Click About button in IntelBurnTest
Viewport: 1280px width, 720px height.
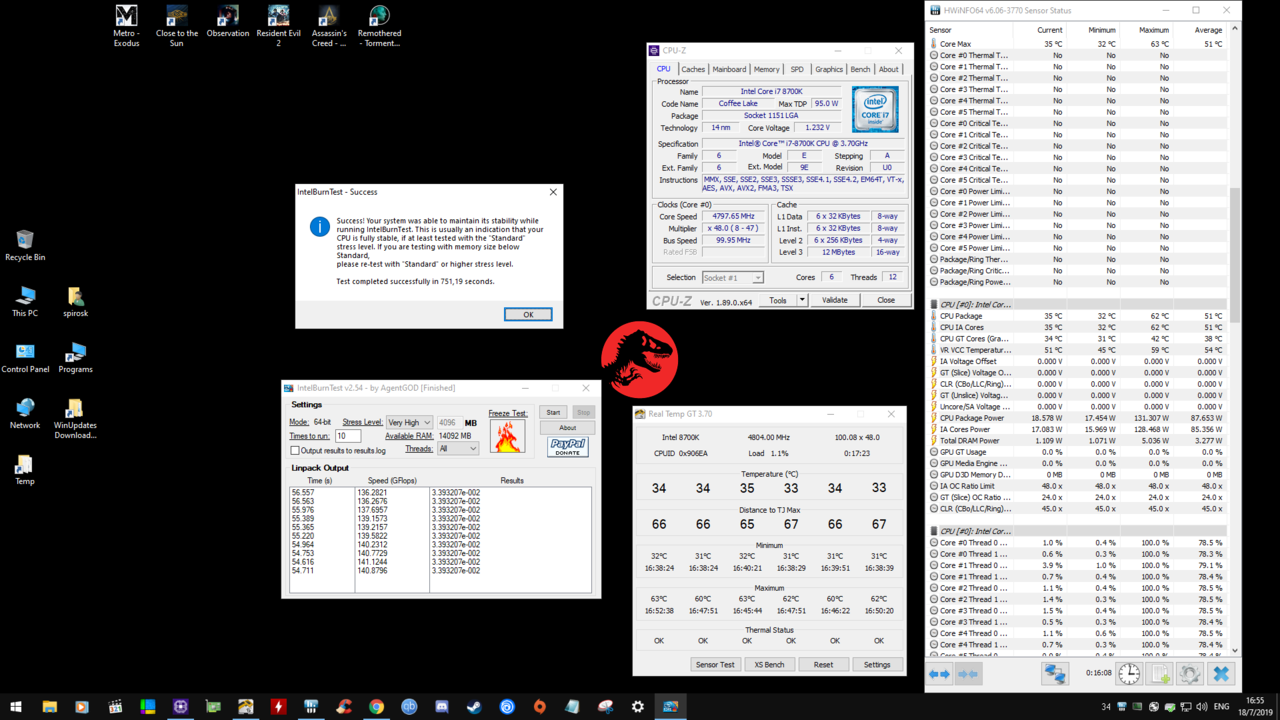click(567, 428)
